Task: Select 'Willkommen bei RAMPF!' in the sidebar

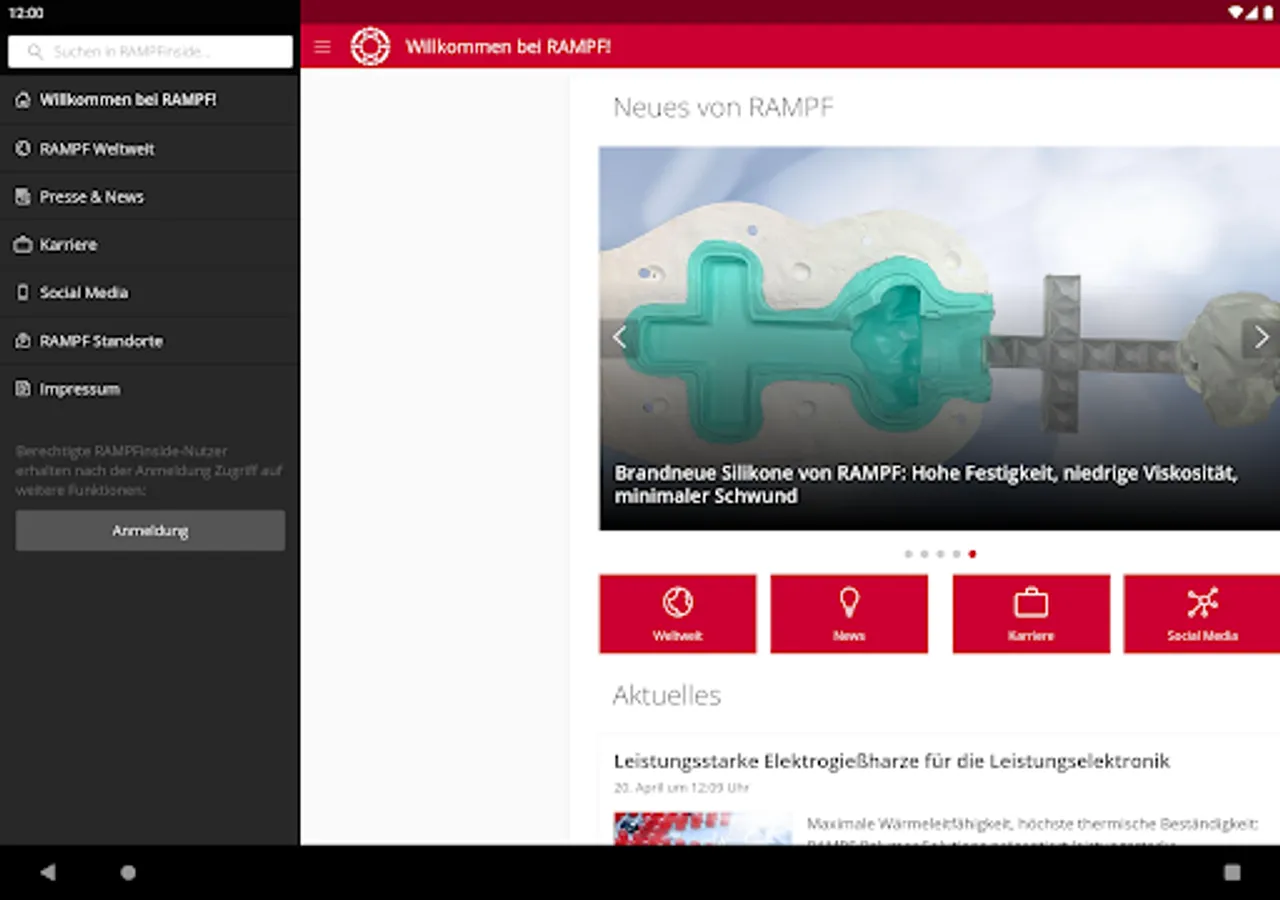Action: pos(150,100)
